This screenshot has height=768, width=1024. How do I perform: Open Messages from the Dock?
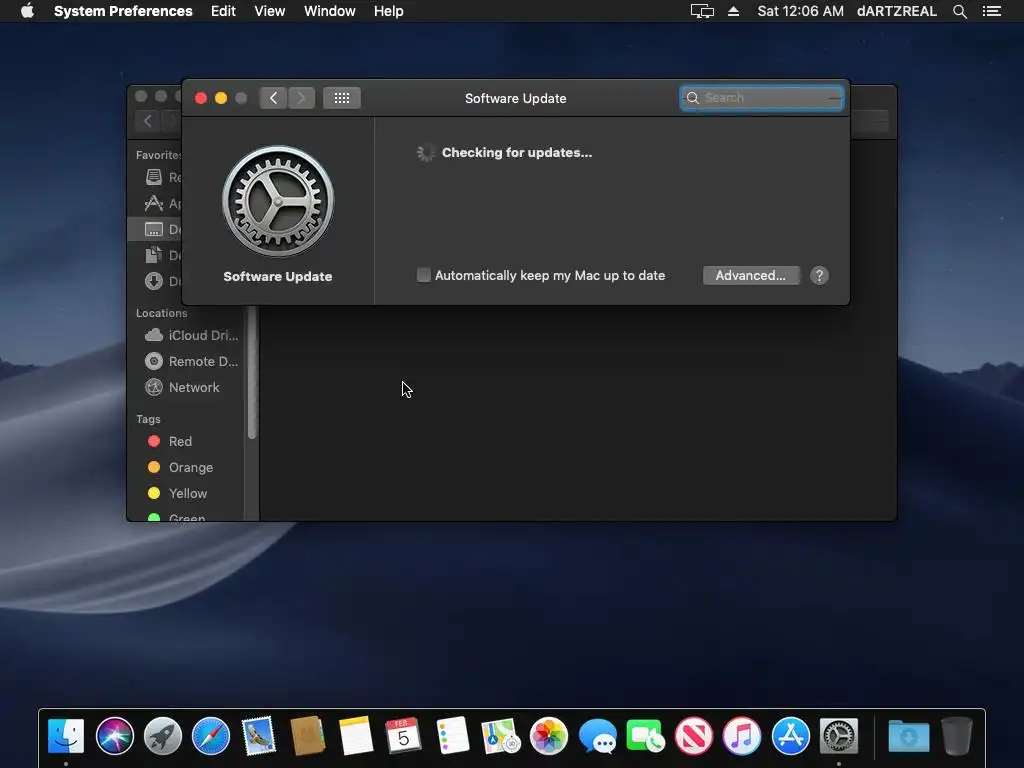[x=597, y=736]
